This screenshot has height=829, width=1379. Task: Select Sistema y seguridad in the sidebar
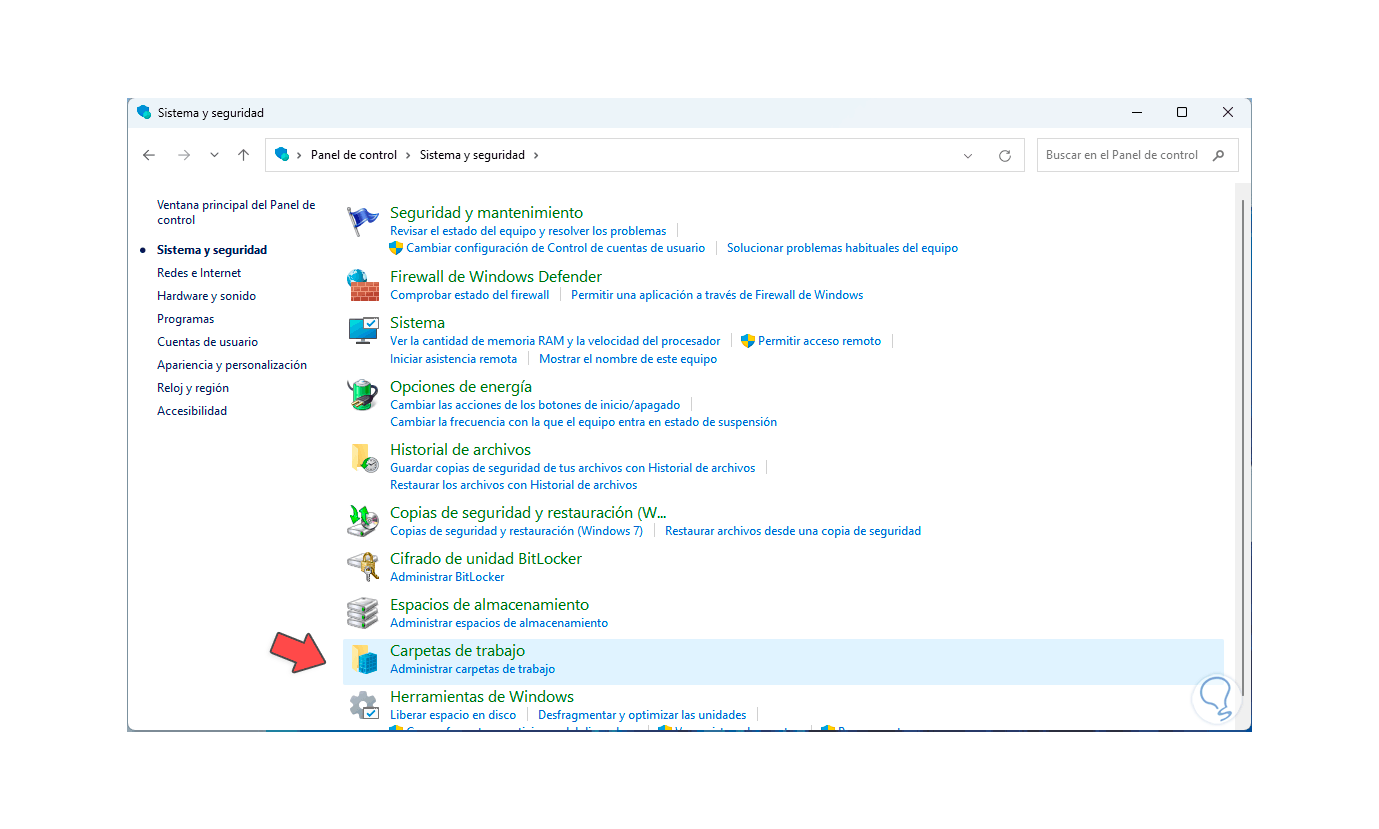pyautogui.click(x=212, y=250)
